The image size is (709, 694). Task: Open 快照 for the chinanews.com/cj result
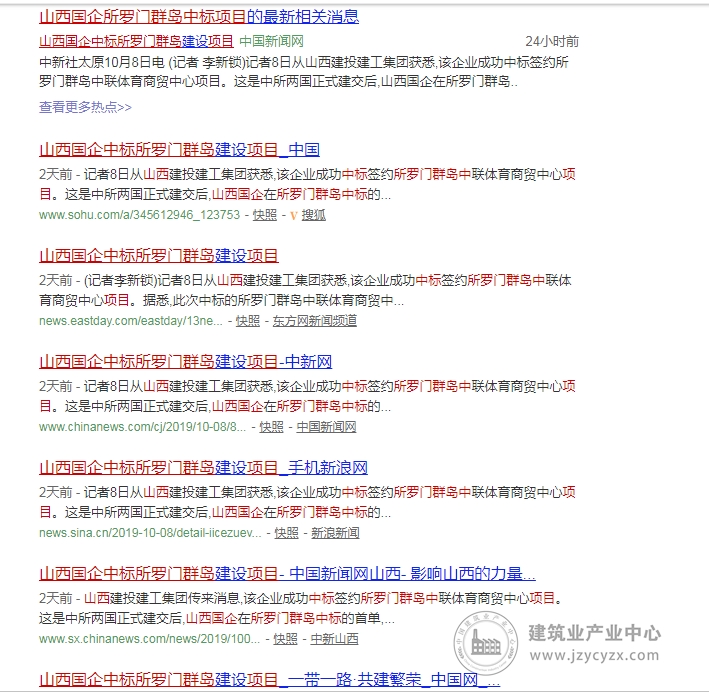(271, 427)
